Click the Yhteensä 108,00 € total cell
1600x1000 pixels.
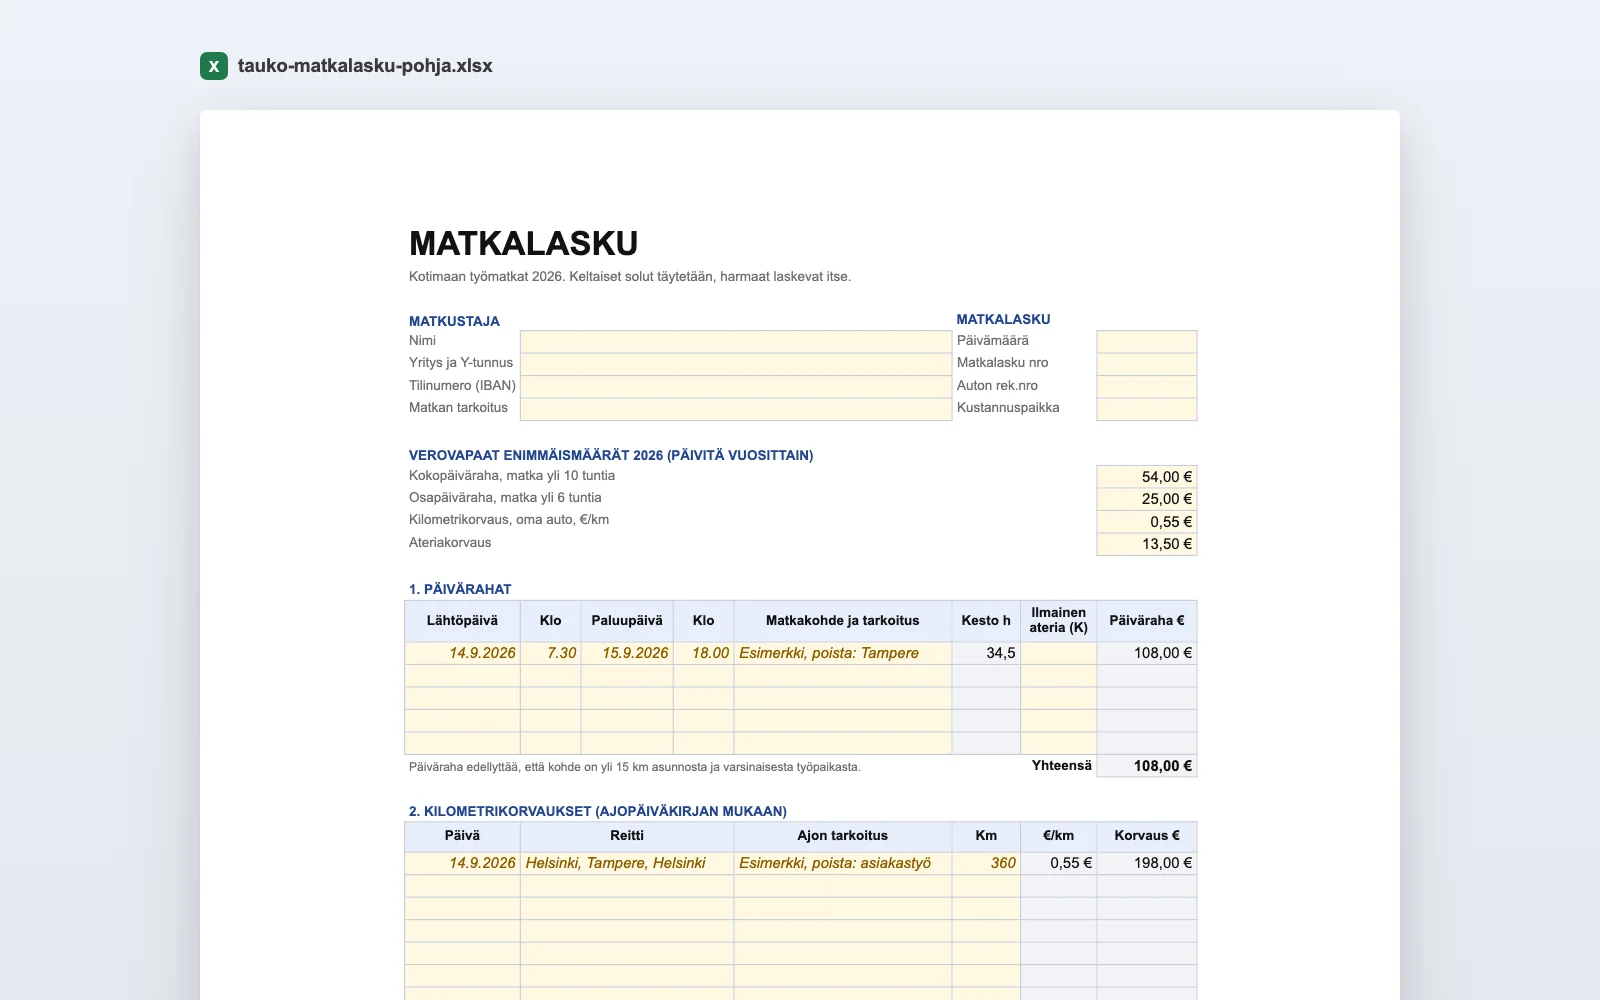click(1147, 766)
